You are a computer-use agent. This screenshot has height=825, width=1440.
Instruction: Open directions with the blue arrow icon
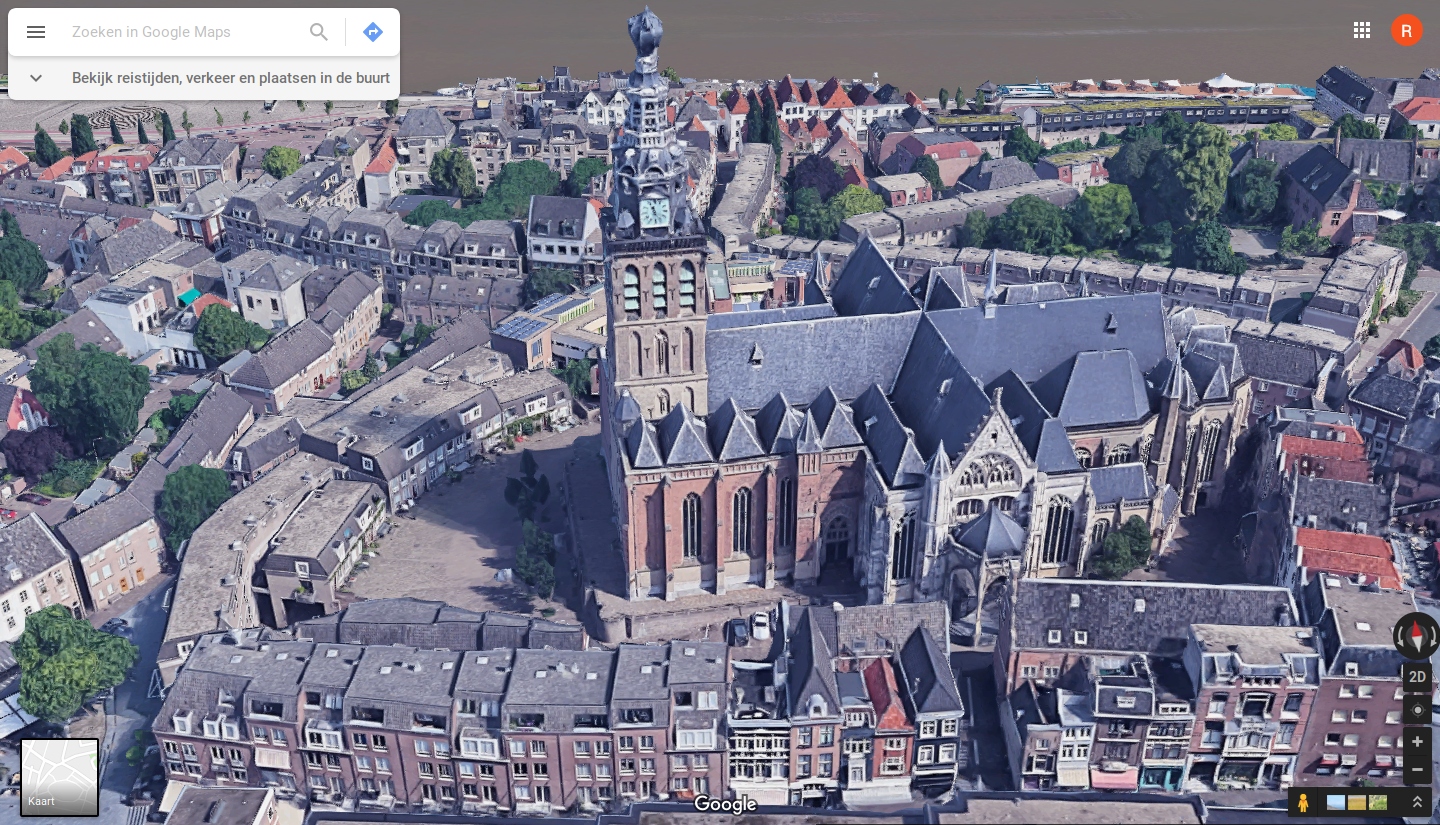373,32
